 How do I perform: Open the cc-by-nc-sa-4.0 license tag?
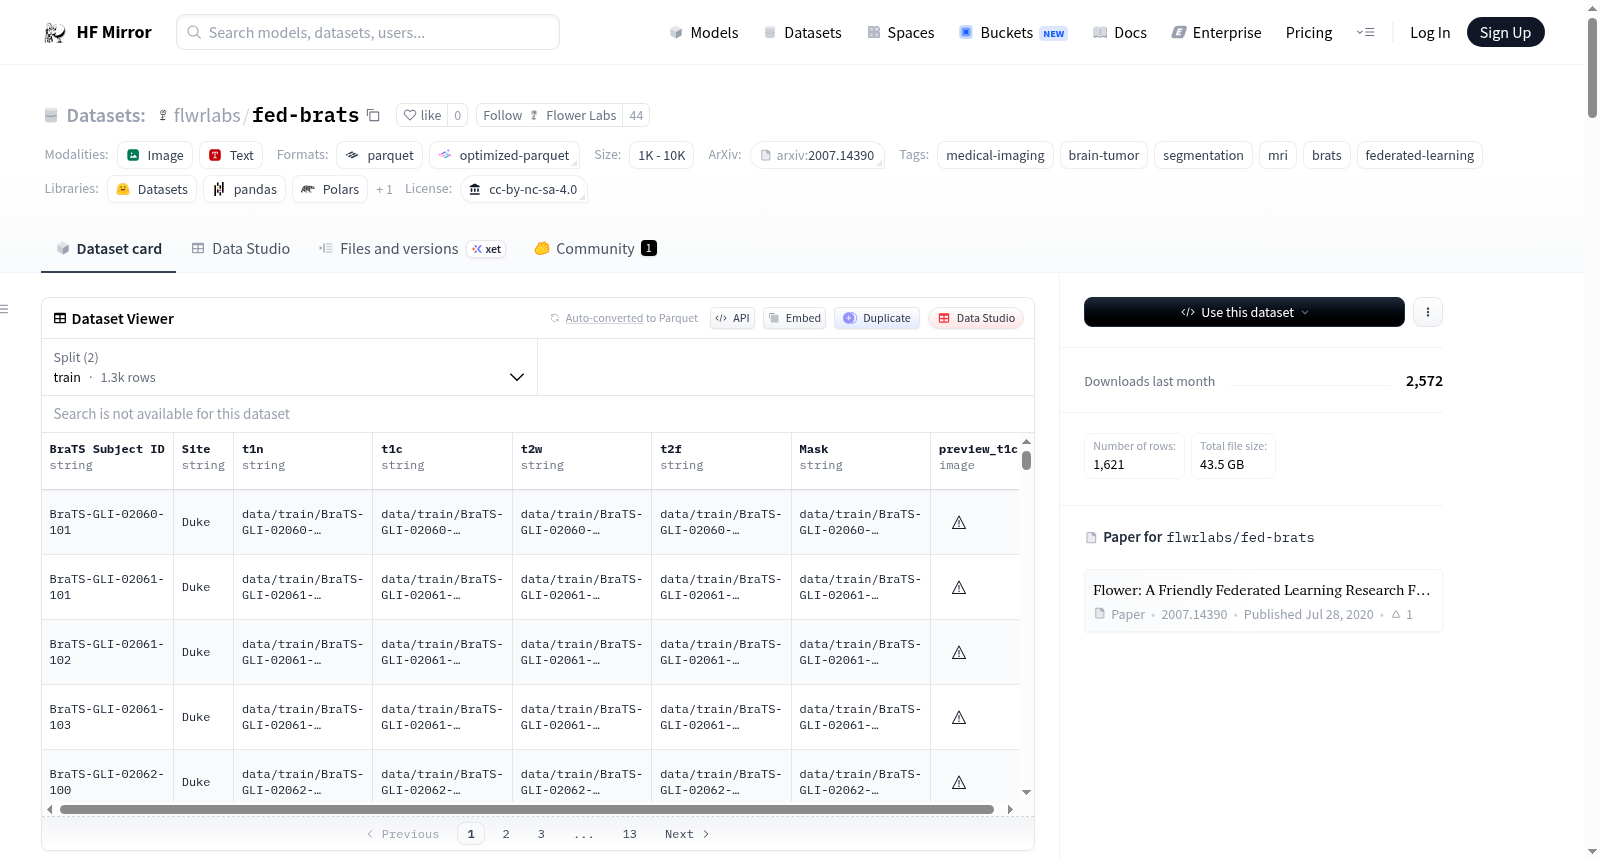pyautogui.click(x=523, y=189)
